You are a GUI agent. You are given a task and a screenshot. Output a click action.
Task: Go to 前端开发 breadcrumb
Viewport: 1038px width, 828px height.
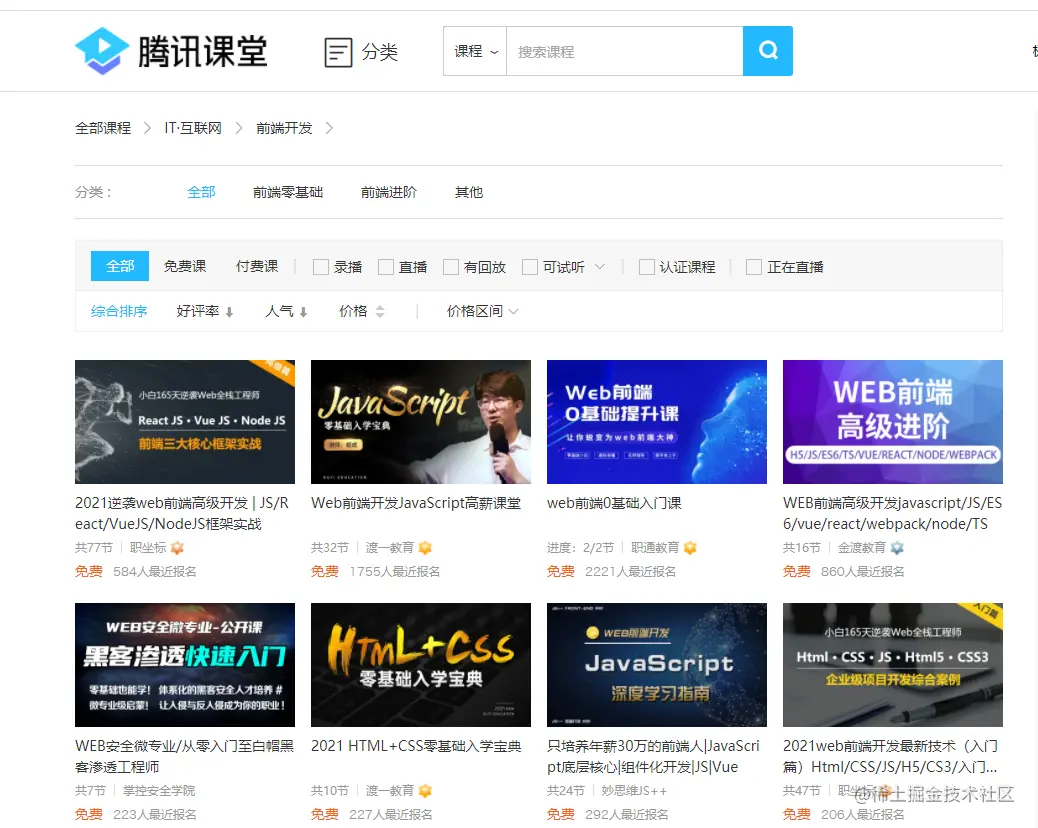tap(284, 128)
